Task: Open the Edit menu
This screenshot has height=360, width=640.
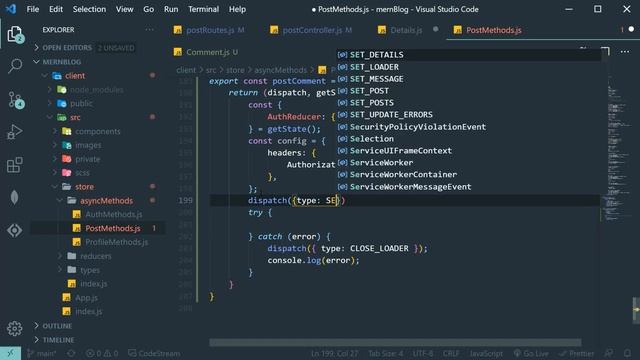Action: click(56, 9)
